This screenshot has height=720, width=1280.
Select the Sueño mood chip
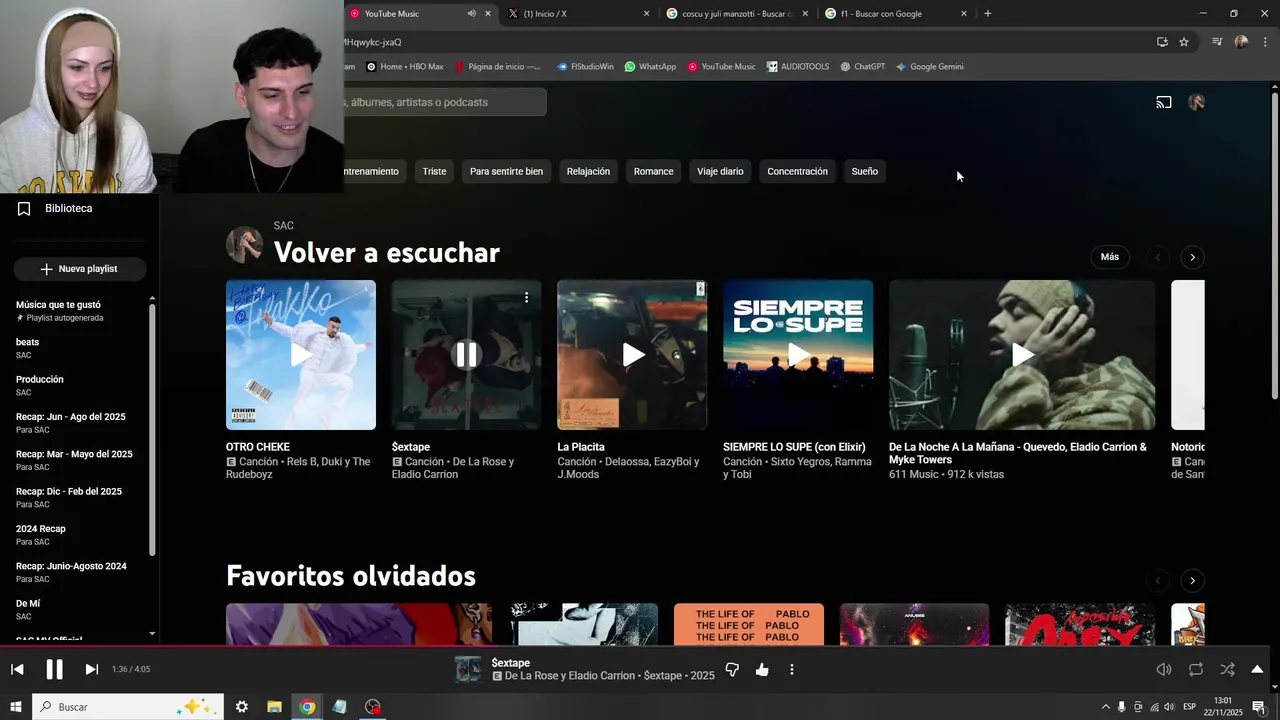[x=864, y=171]
